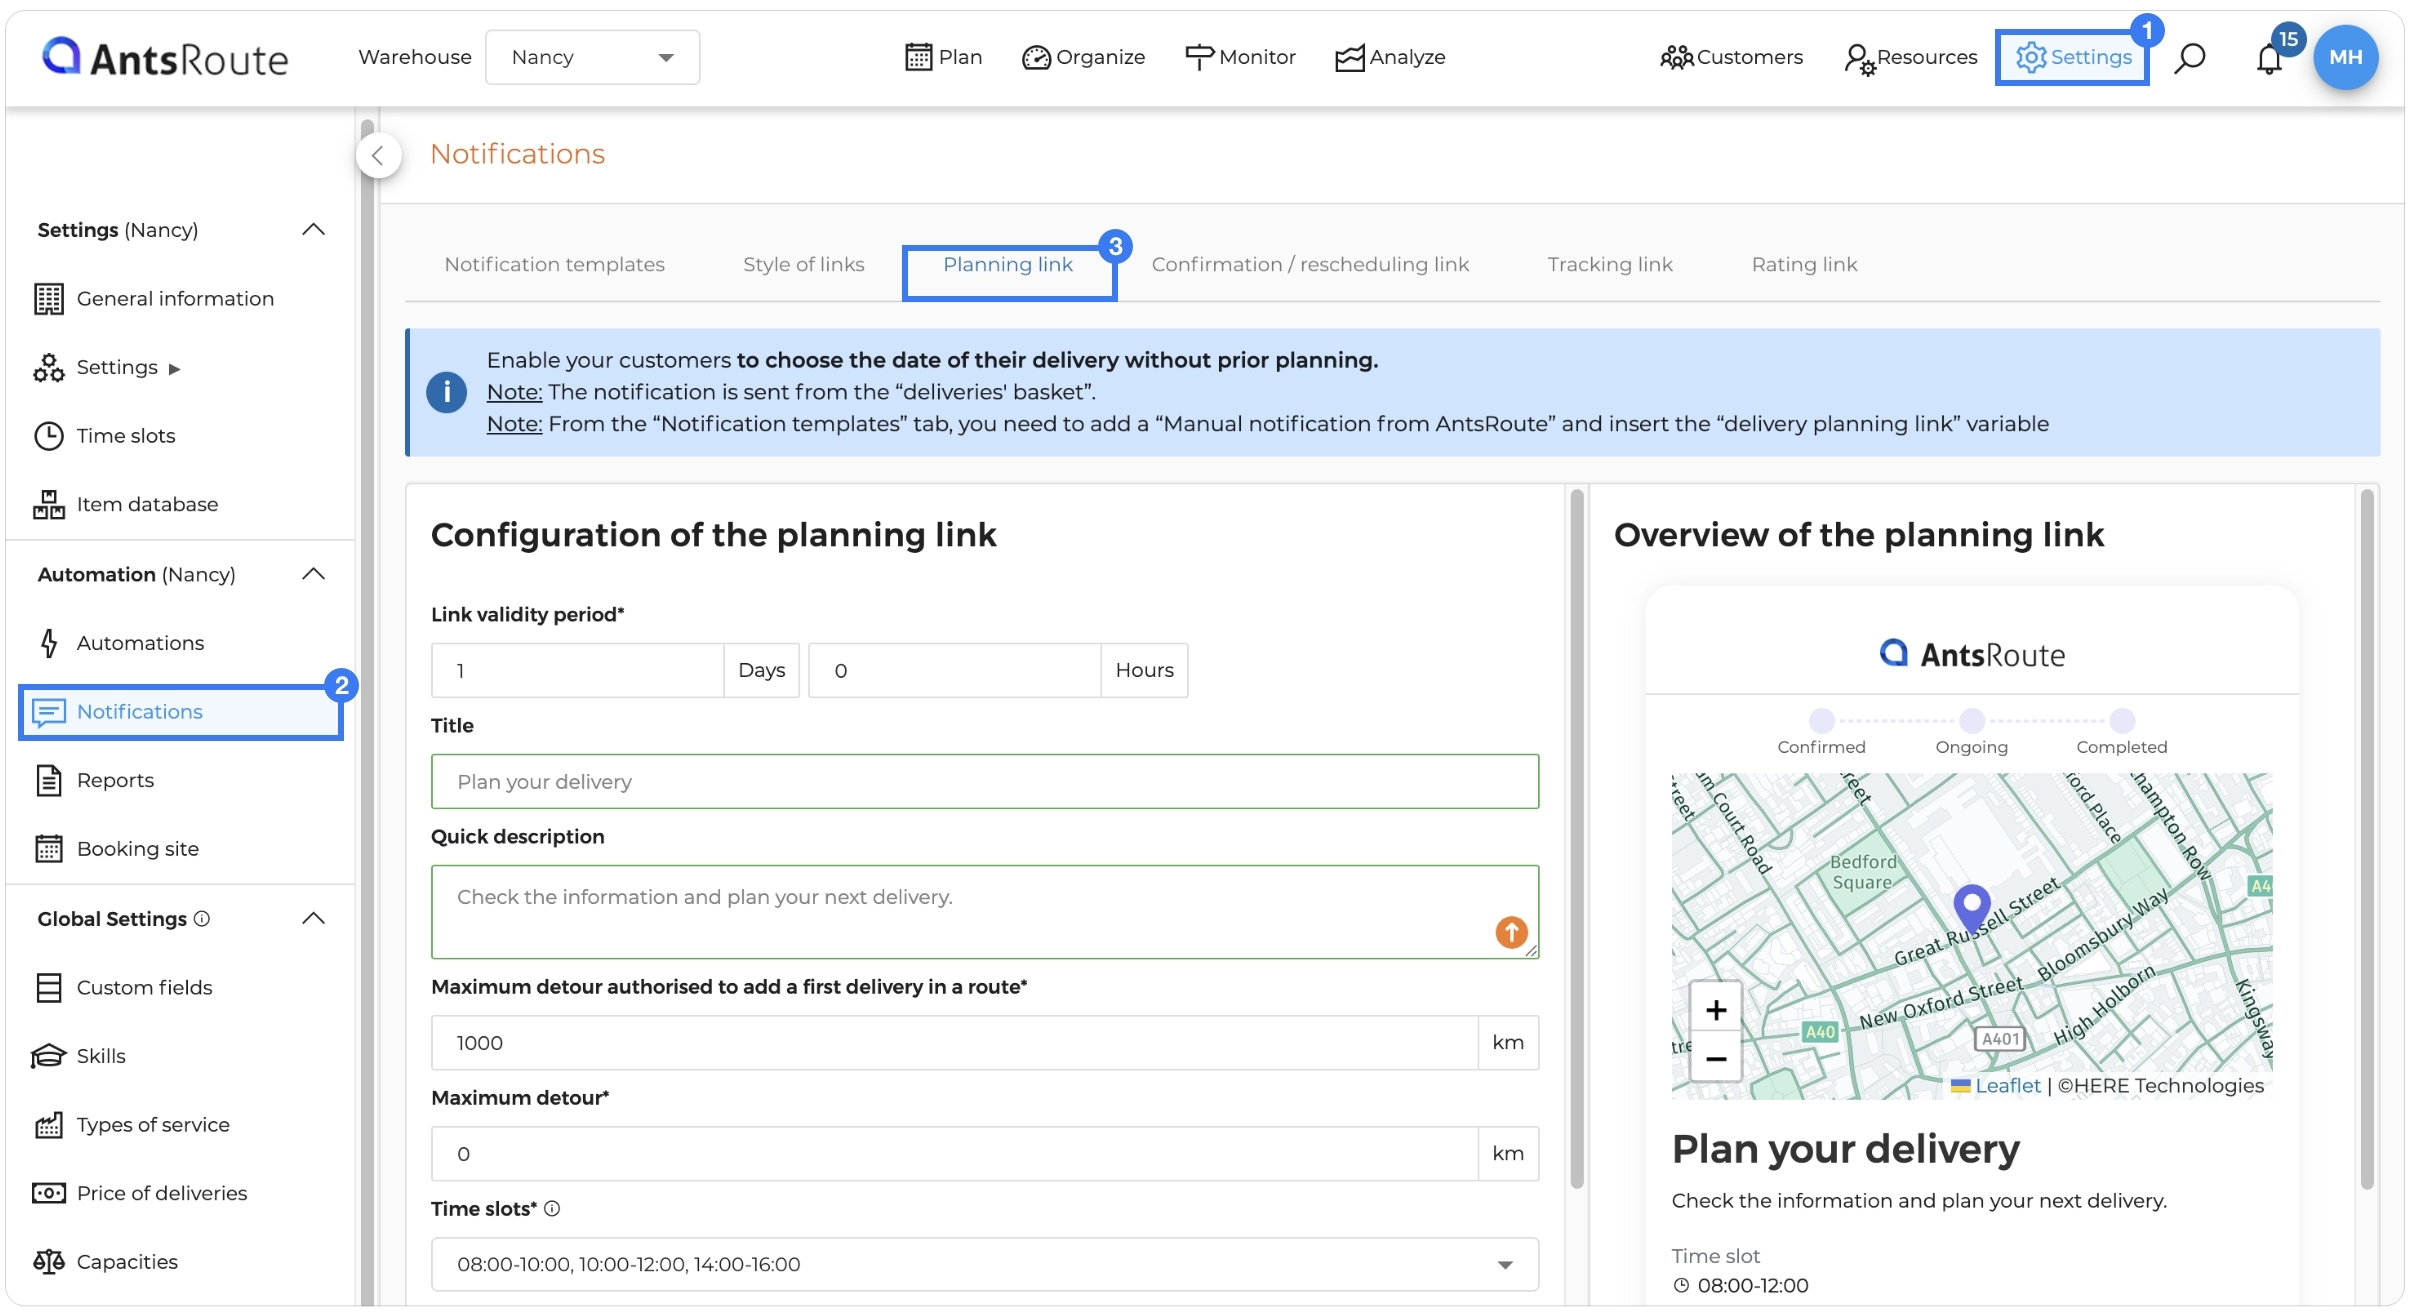Open Item database
The width and height of the screenshot is (2410, 1312).
126,504
